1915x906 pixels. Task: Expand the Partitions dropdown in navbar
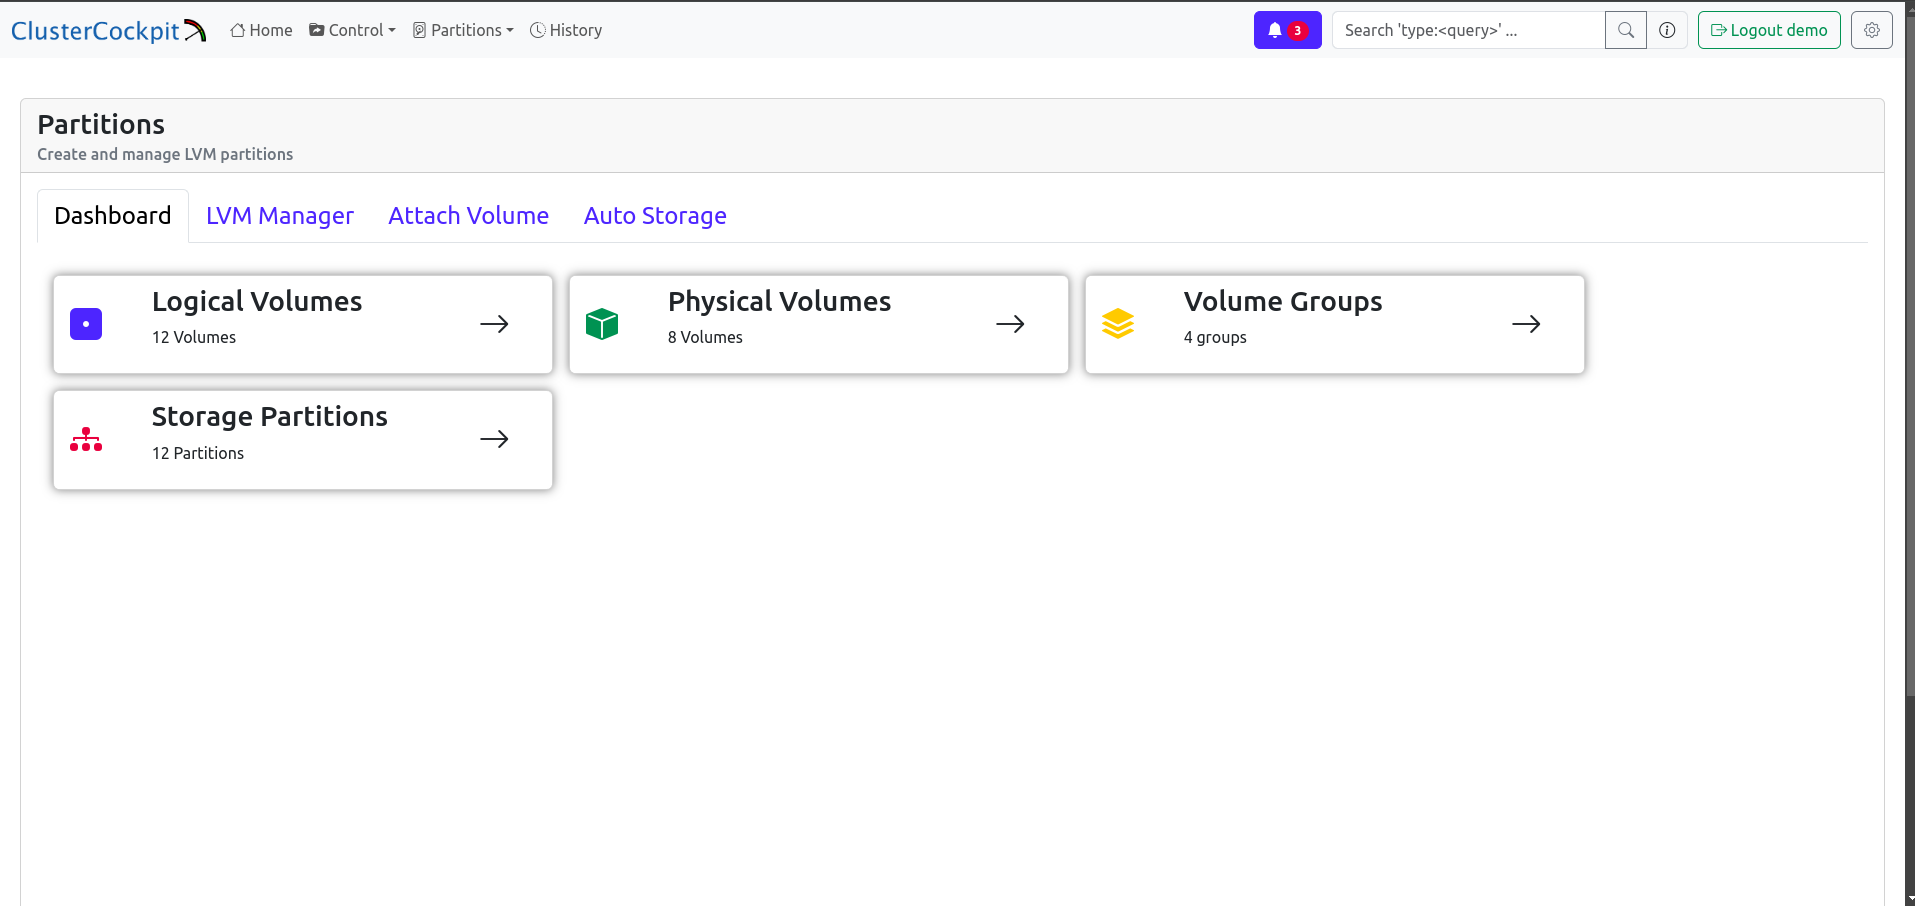(463, 30)
